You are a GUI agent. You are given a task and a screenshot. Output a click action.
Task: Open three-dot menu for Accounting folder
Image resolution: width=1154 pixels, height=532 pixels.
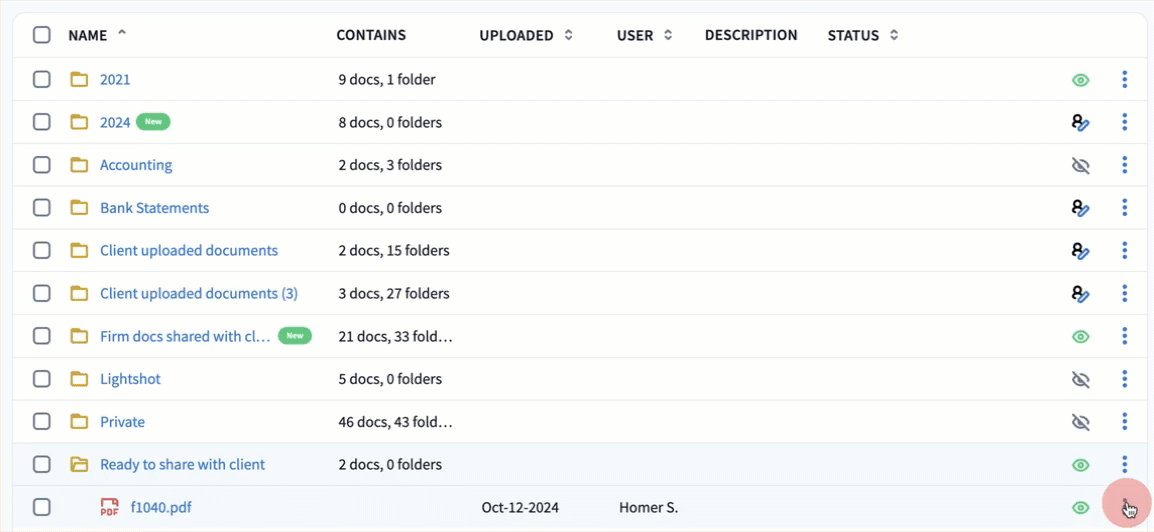[x=1125, y=165]
